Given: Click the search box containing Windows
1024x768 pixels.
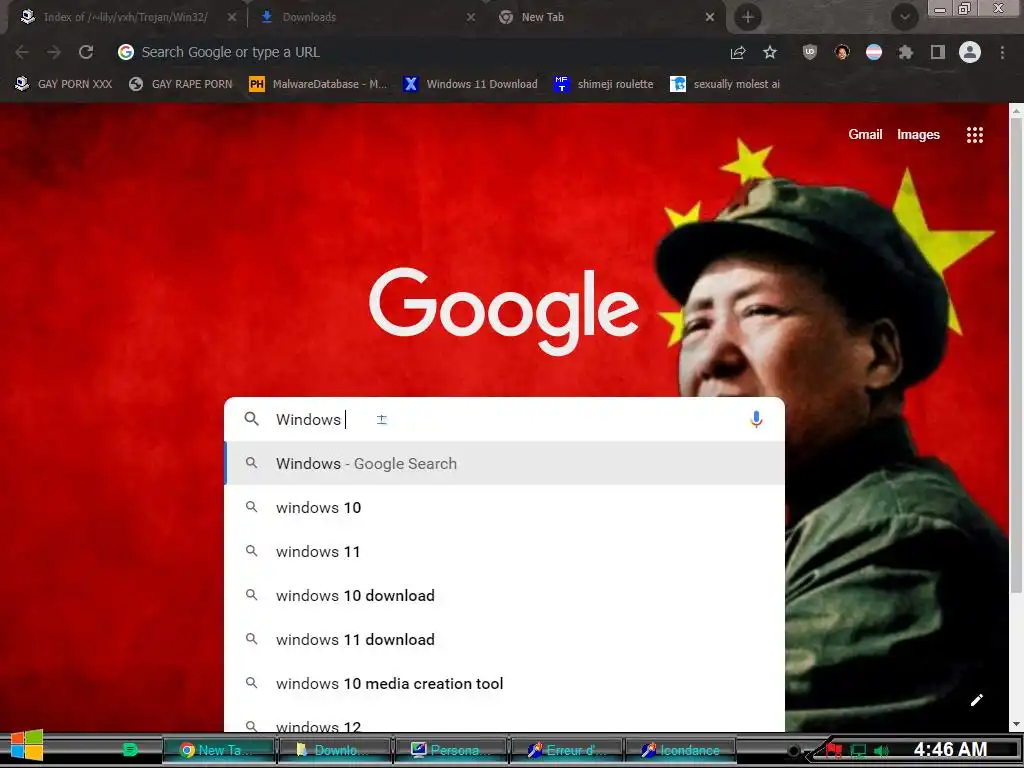Looking at the screenshot, I should 504,419.
